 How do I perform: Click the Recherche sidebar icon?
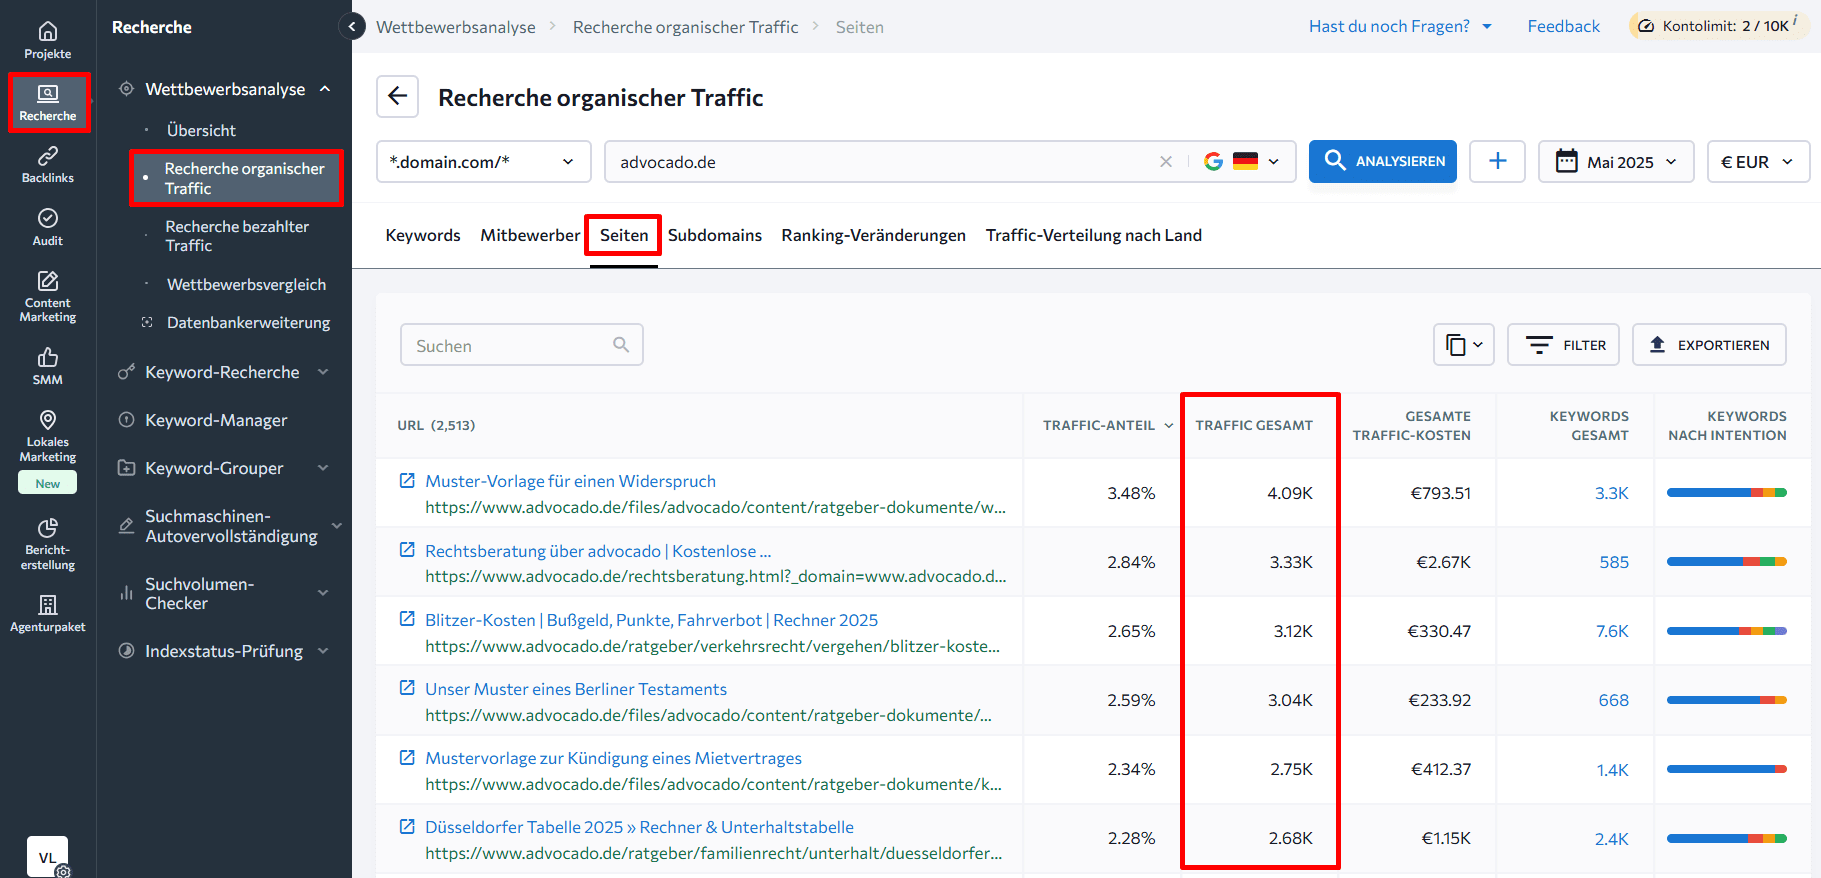[48, 103]
